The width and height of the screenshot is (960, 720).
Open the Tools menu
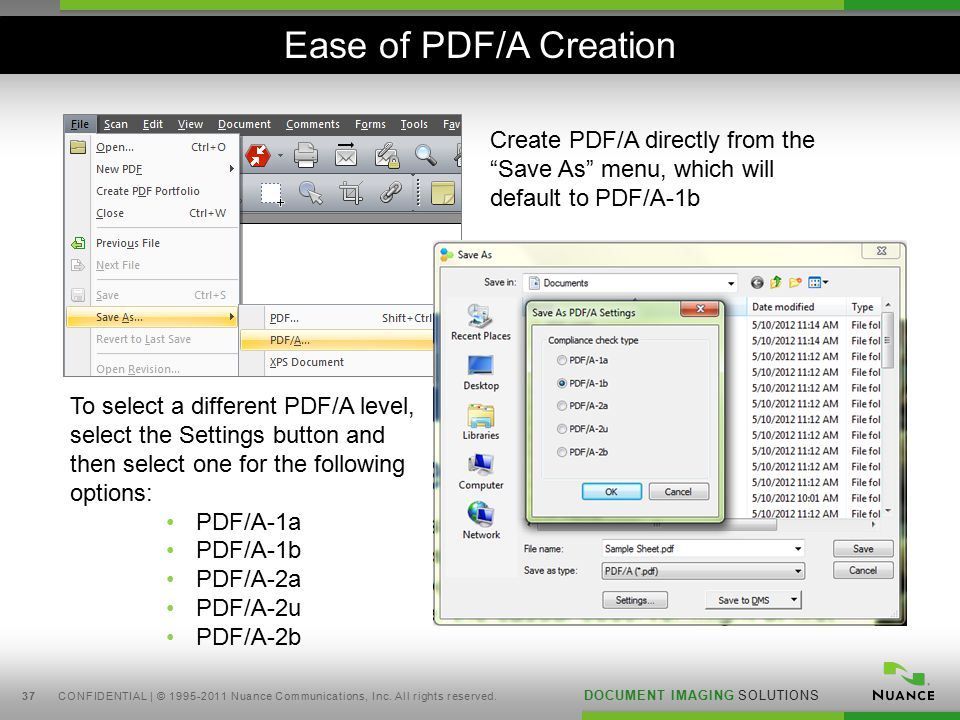414,124
